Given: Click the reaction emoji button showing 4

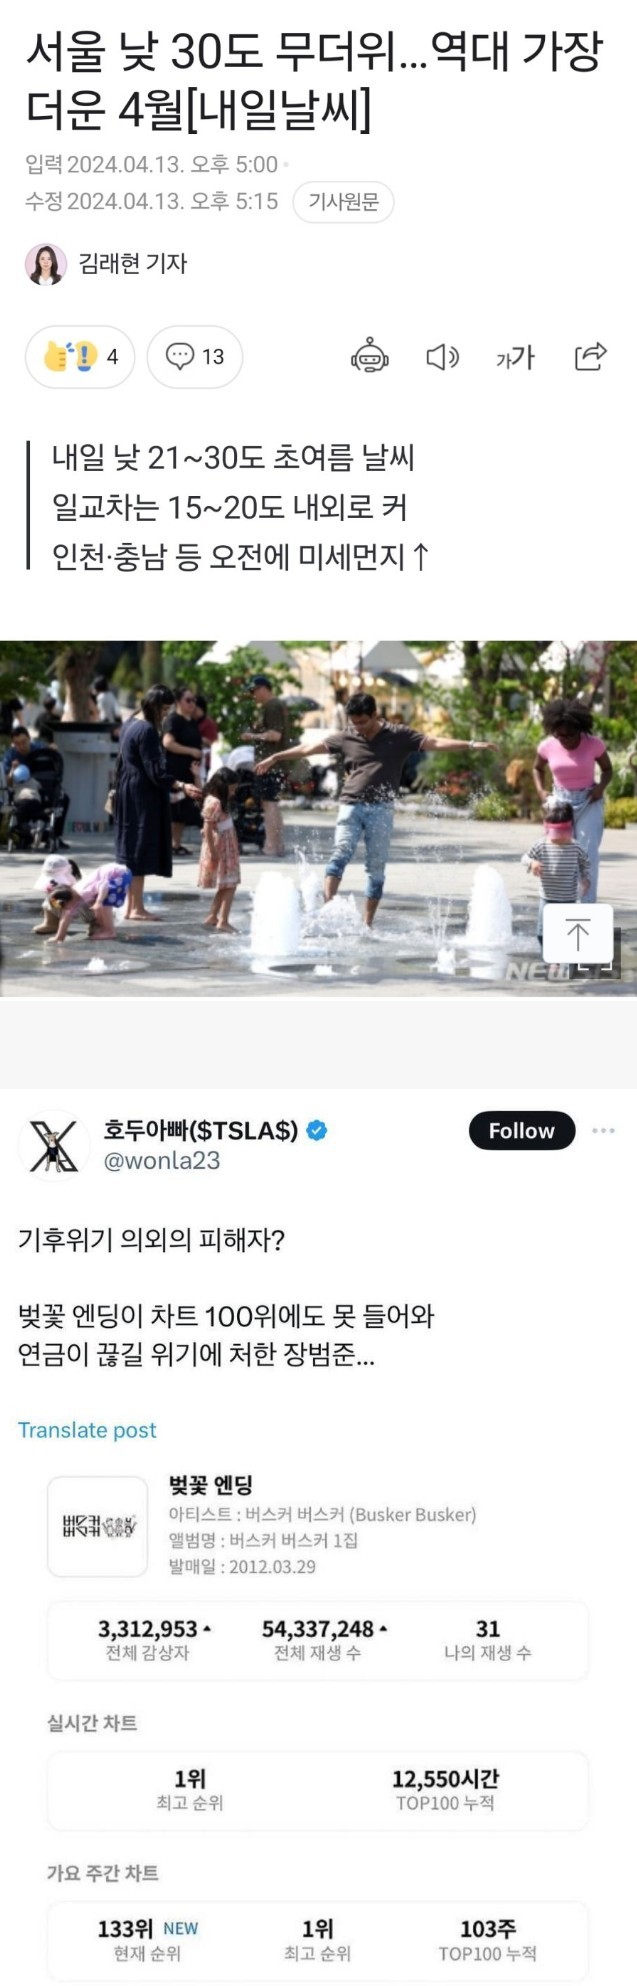Looking at the screenshot, I should point(80,356).
